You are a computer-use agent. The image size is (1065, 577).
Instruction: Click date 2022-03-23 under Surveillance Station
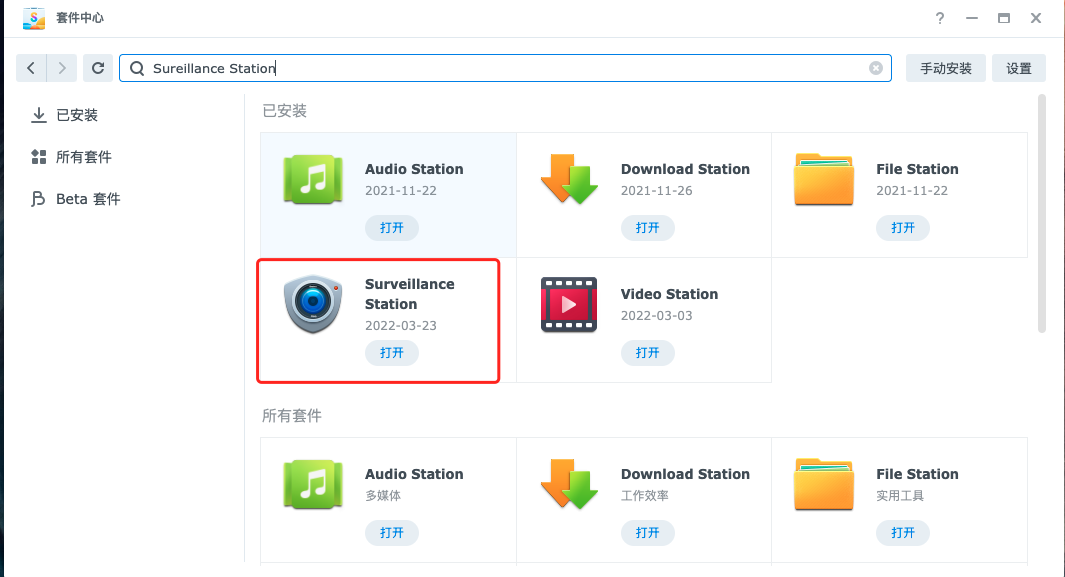point(401,326)
